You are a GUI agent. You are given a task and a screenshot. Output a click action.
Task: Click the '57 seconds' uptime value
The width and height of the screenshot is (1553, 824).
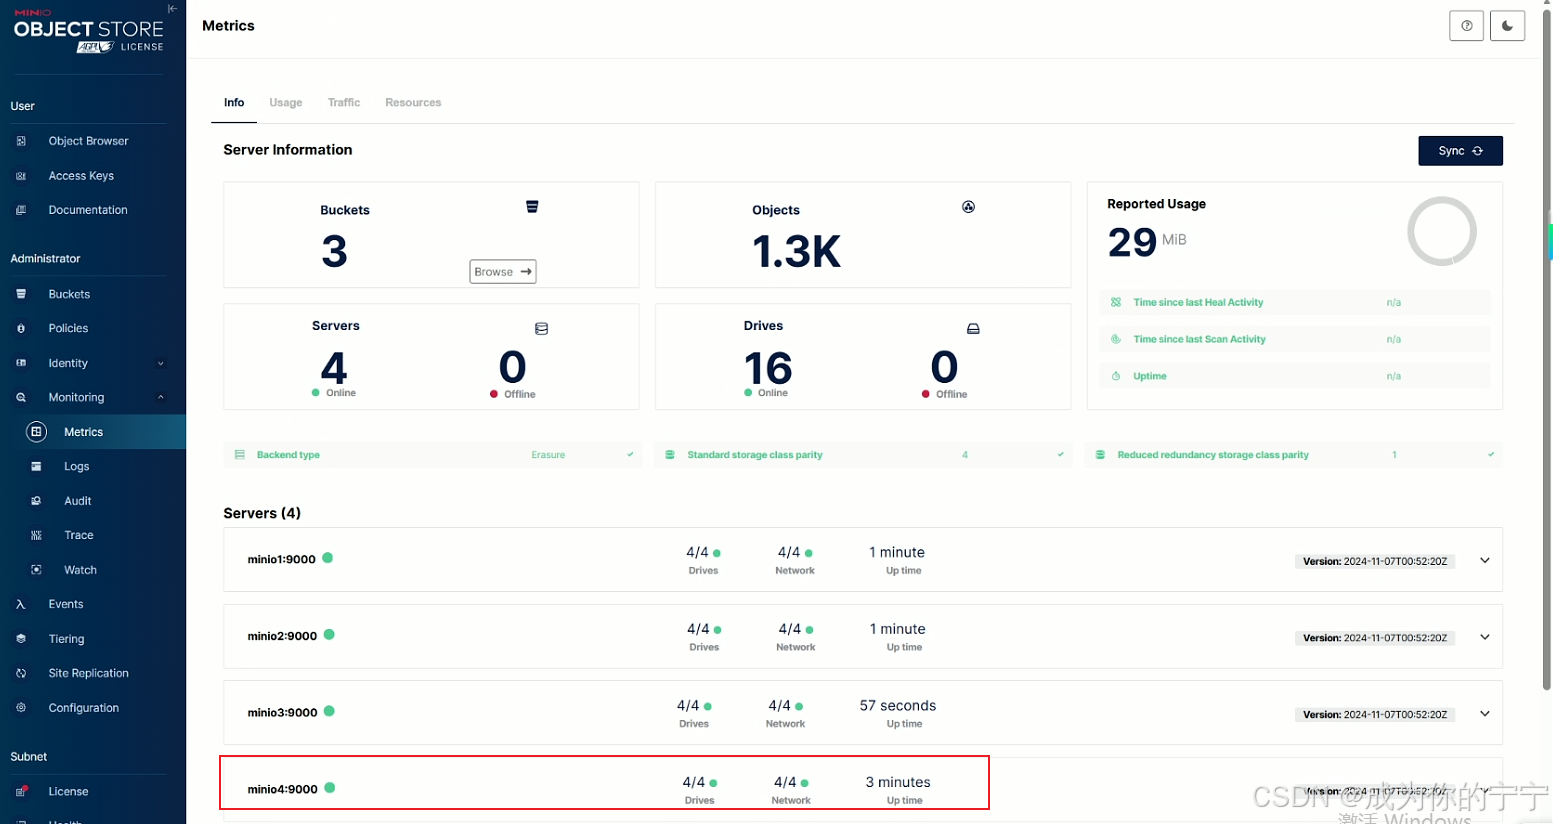click(x=898, y=706)
